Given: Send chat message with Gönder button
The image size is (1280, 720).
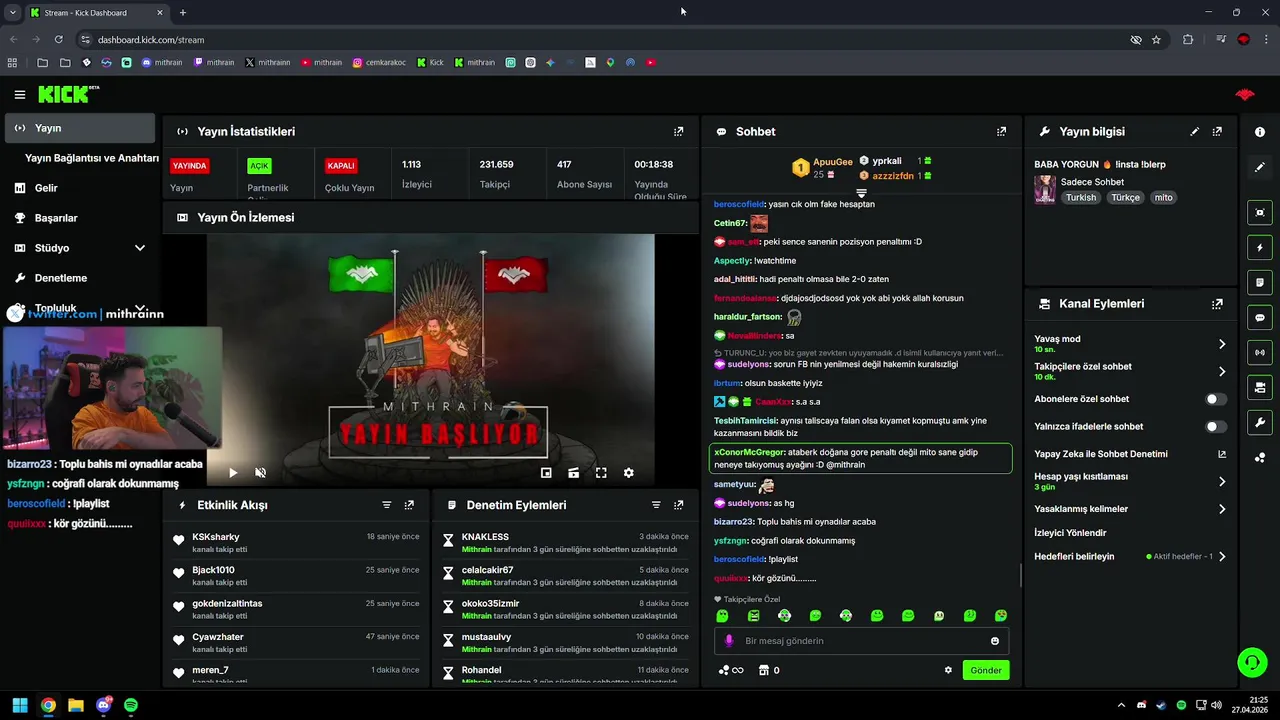Looking at the screenshot, I should pyautogui.click(x=986, y=670).
